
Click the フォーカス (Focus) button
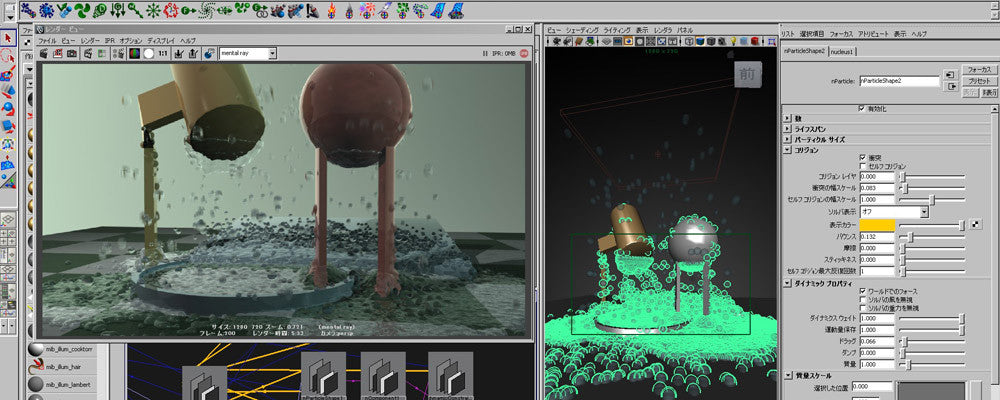[x=979, y=70]
